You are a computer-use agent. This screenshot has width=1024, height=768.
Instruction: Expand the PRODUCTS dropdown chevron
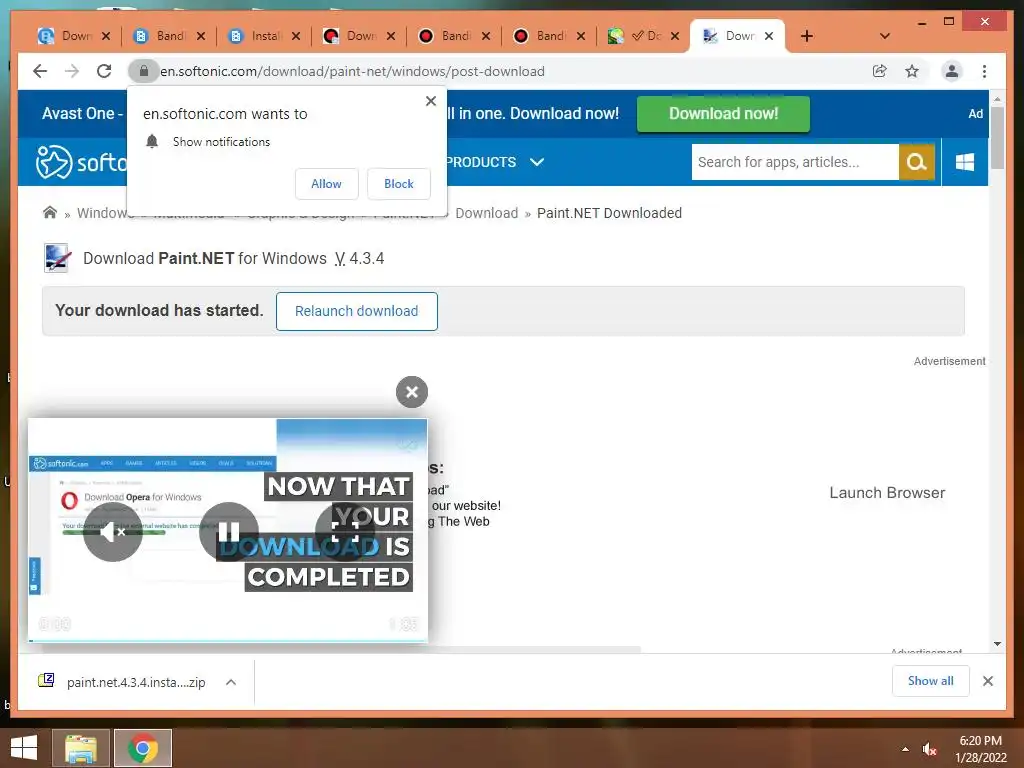coord(537,162)
